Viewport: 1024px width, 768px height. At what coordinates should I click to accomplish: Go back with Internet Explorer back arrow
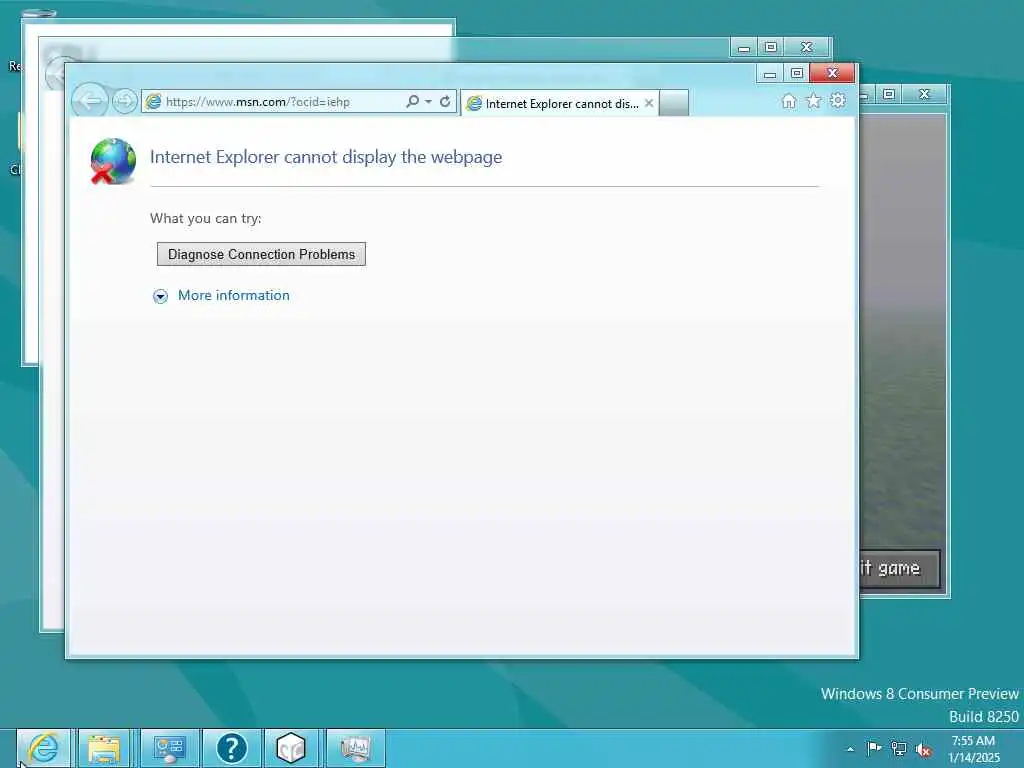coord(89,101)
